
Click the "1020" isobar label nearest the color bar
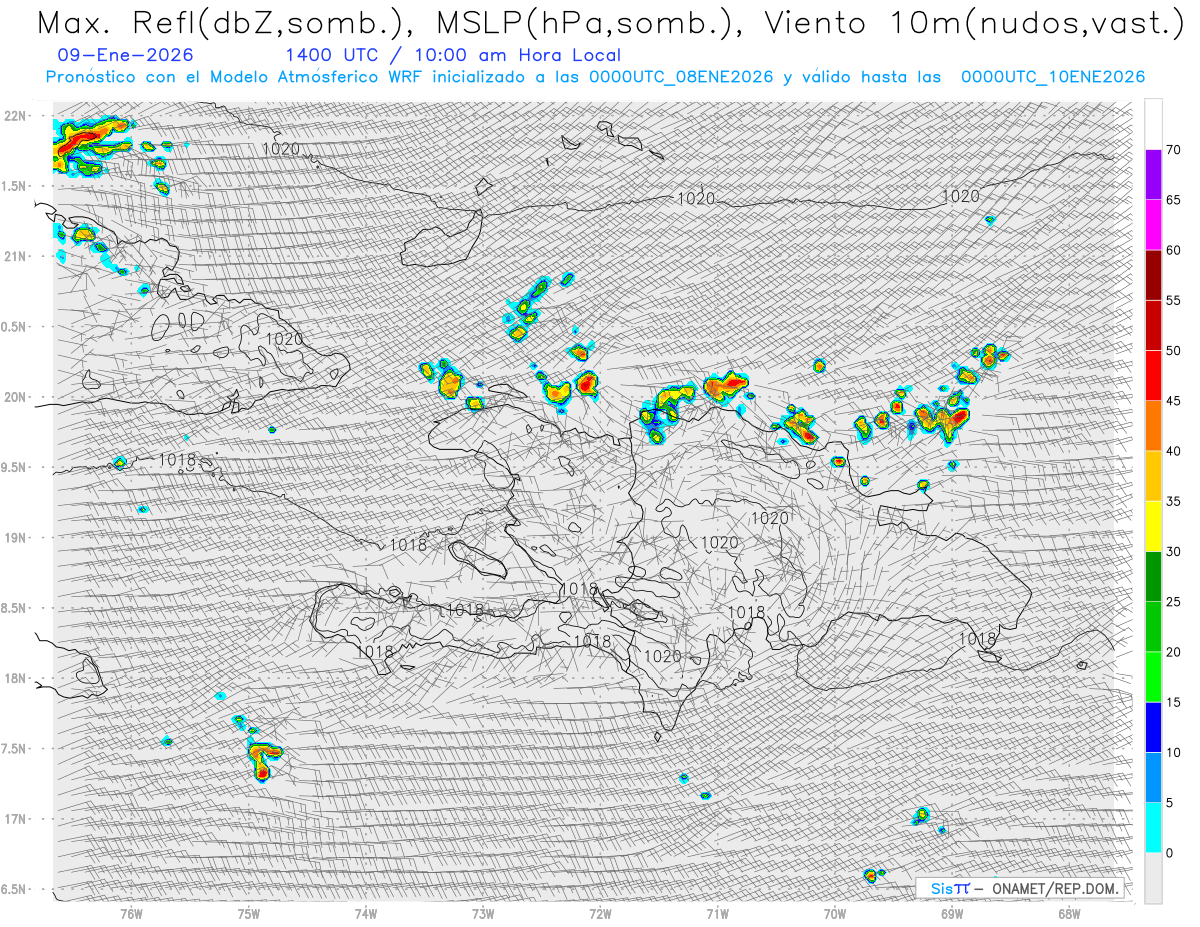click(961, 197)
